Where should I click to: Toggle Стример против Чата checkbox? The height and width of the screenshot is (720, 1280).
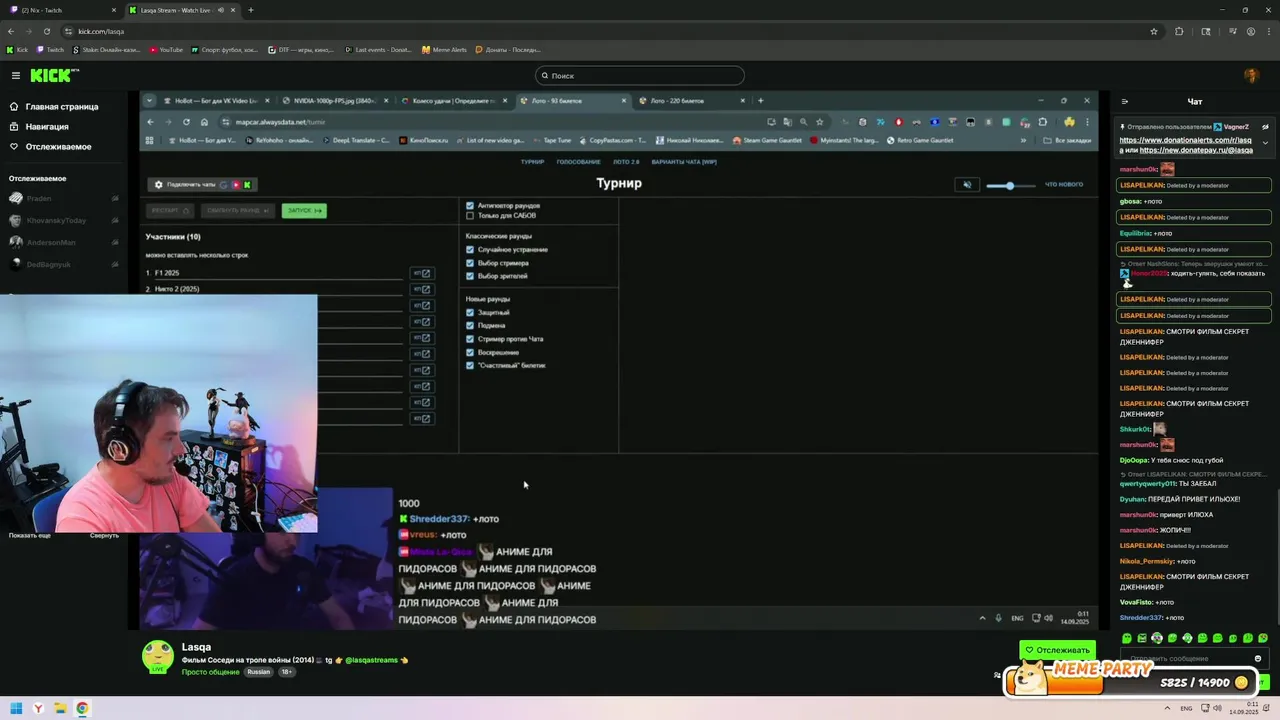pyautogui.click(x=470, y=339)
